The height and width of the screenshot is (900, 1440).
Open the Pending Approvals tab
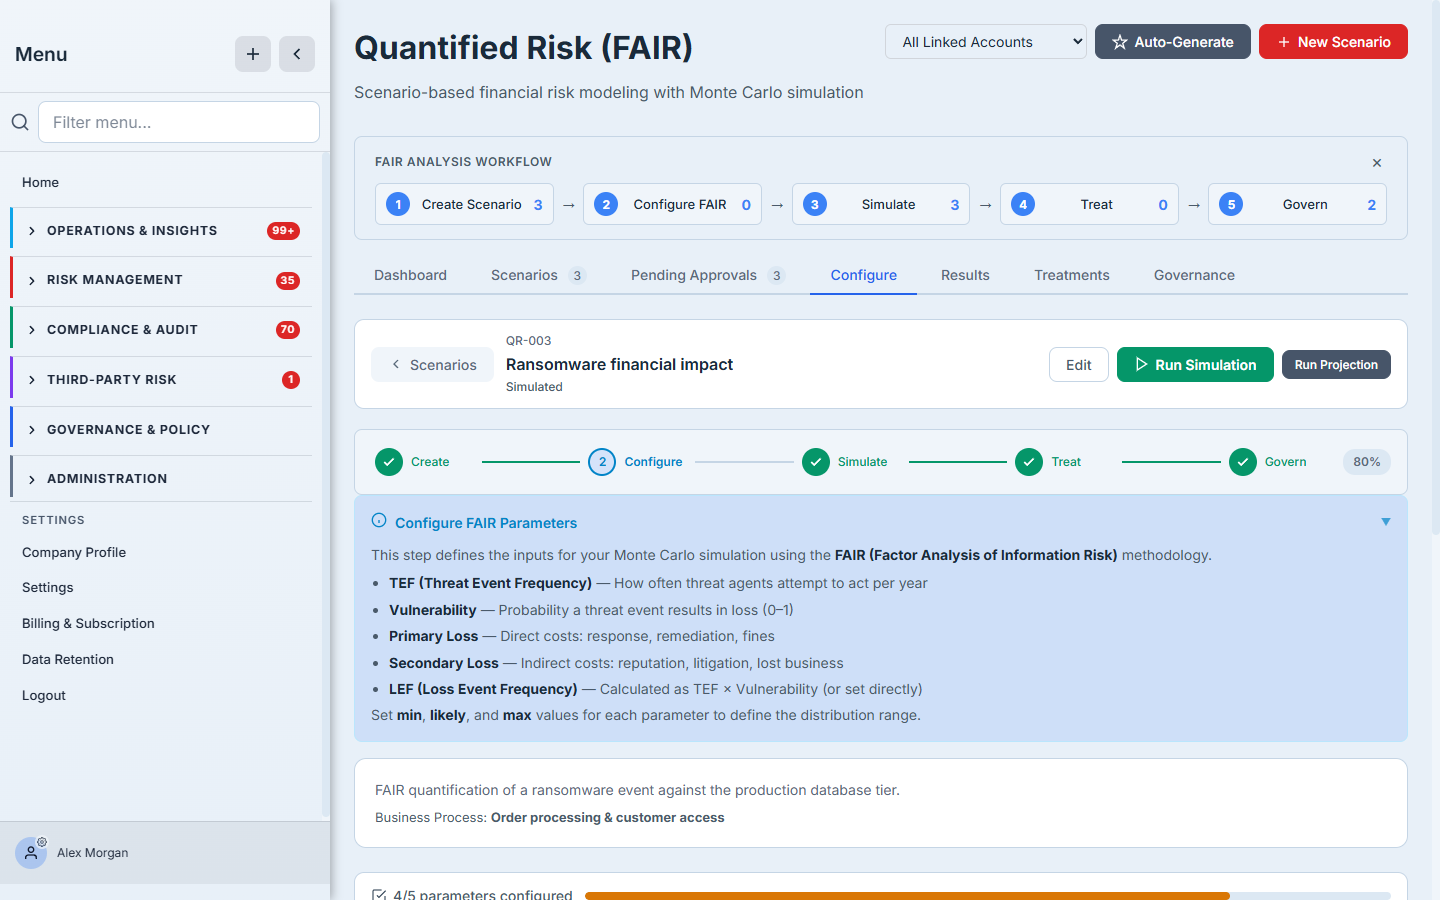pyautogui.click(x=708, y=275)
